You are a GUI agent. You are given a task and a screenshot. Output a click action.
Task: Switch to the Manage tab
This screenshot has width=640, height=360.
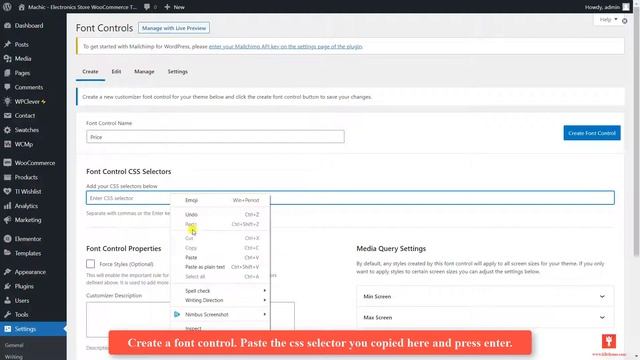coord(144,71)
